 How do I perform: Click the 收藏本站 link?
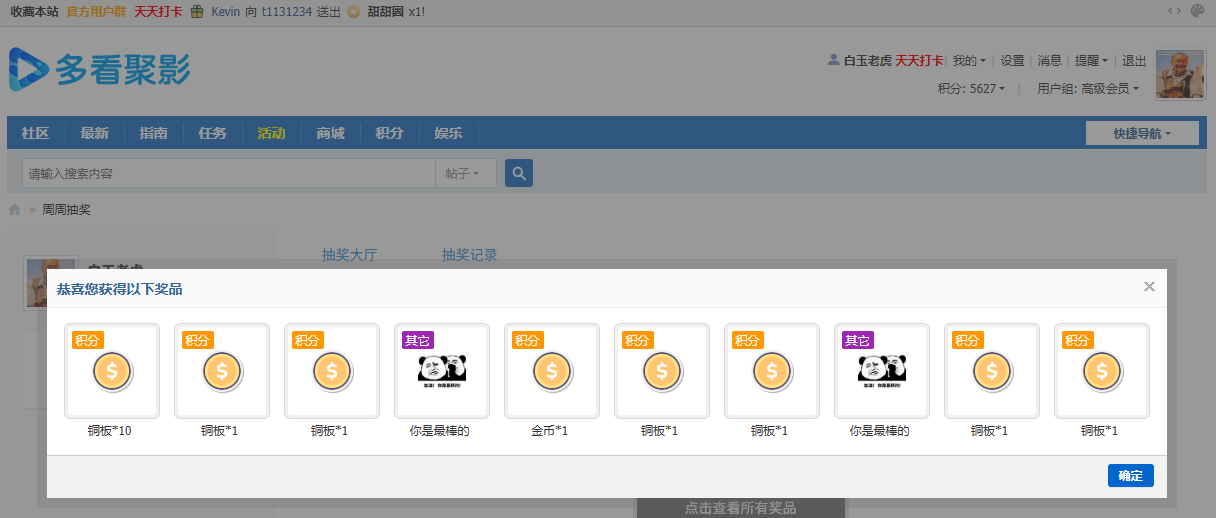(34, 12)
